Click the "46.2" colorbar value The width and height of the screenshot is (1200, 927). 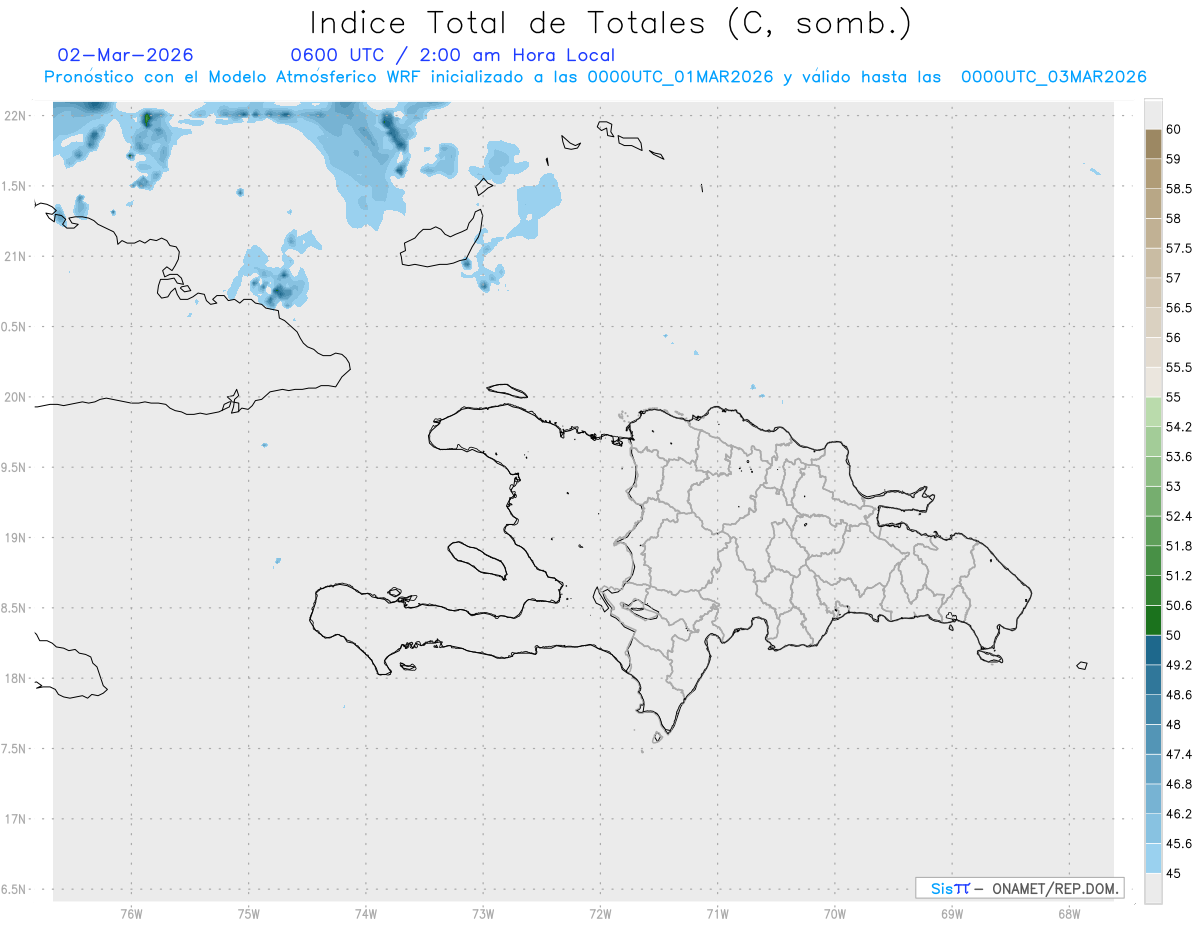coord(1179,814)
